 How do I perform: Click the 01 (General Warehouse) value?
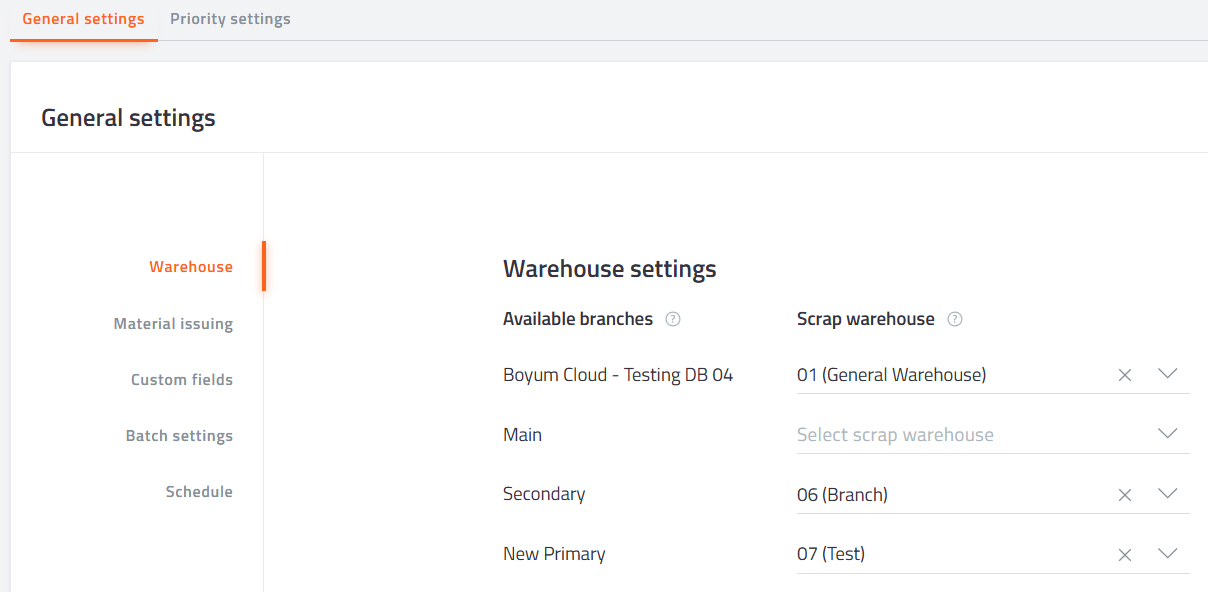[892, 375]
